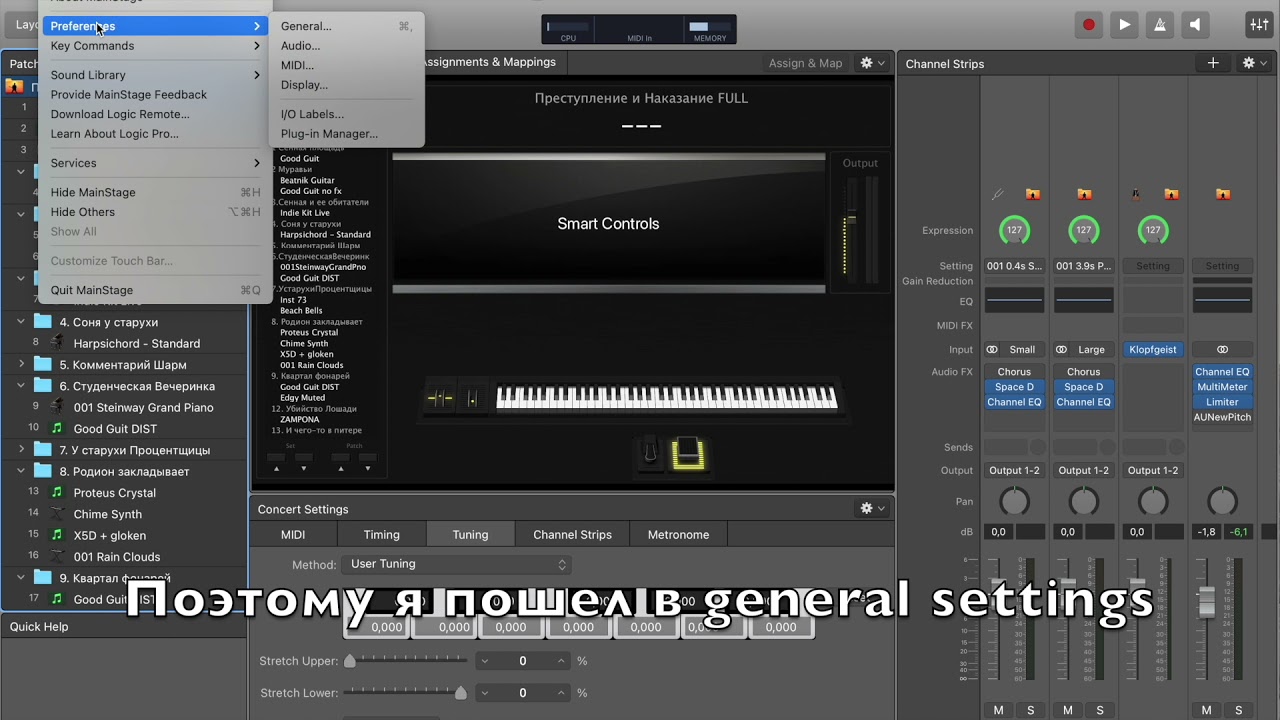Start playback with the Play button

pyautogui.click(x=1125, y=25)
